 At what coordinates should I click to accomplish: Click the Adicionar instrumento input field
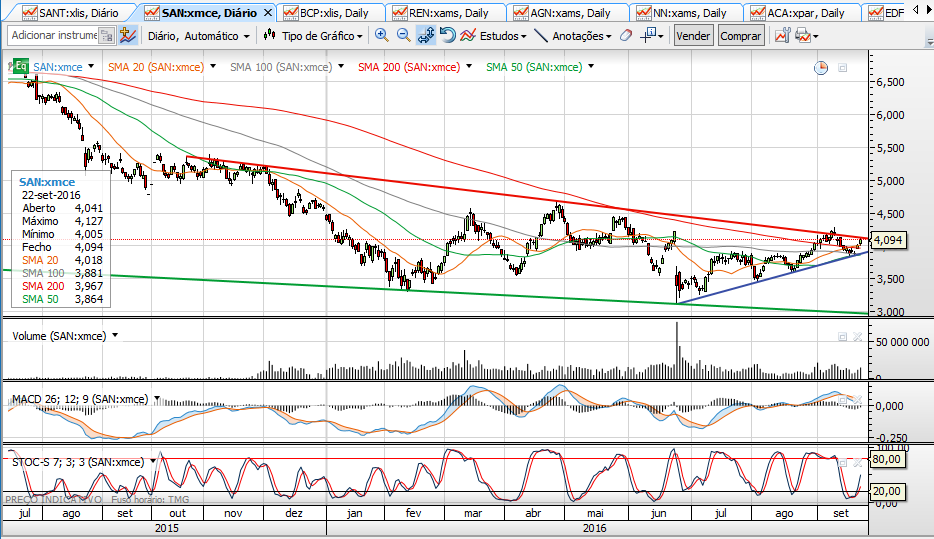[x=56, y=35]
